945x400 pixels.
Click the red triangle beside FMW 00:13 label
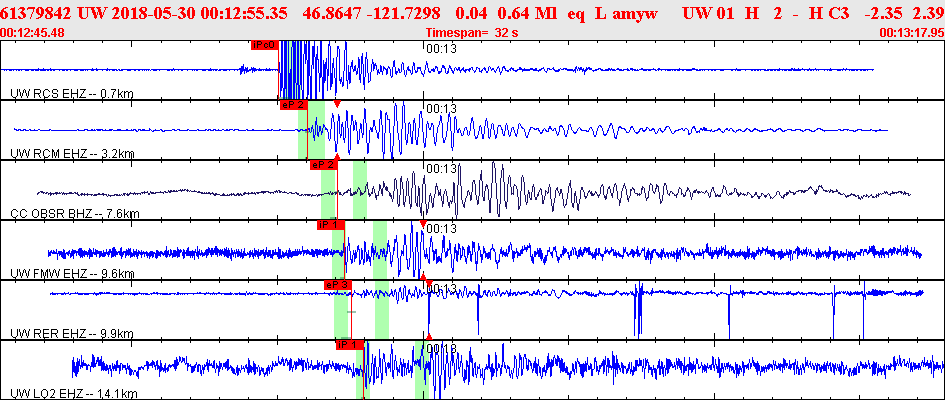[x=422, y=225]
